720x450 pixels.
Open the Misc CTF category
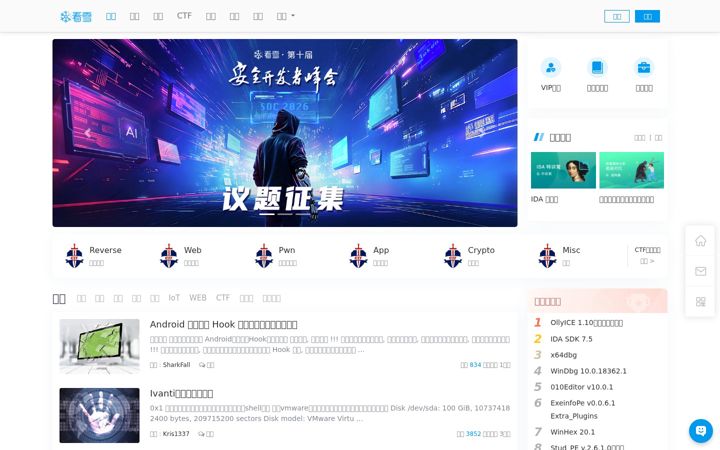(x=571, y=250)
